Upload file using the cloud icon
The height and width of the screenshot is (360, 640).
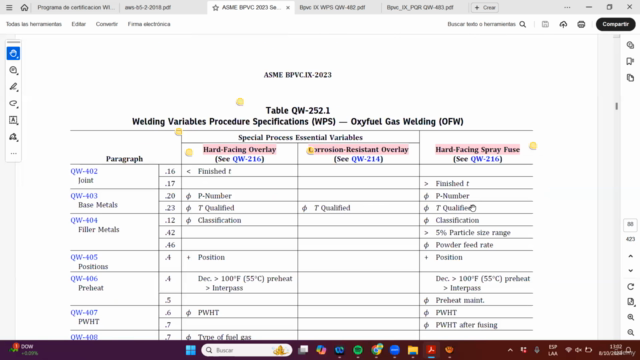(563, 24)
